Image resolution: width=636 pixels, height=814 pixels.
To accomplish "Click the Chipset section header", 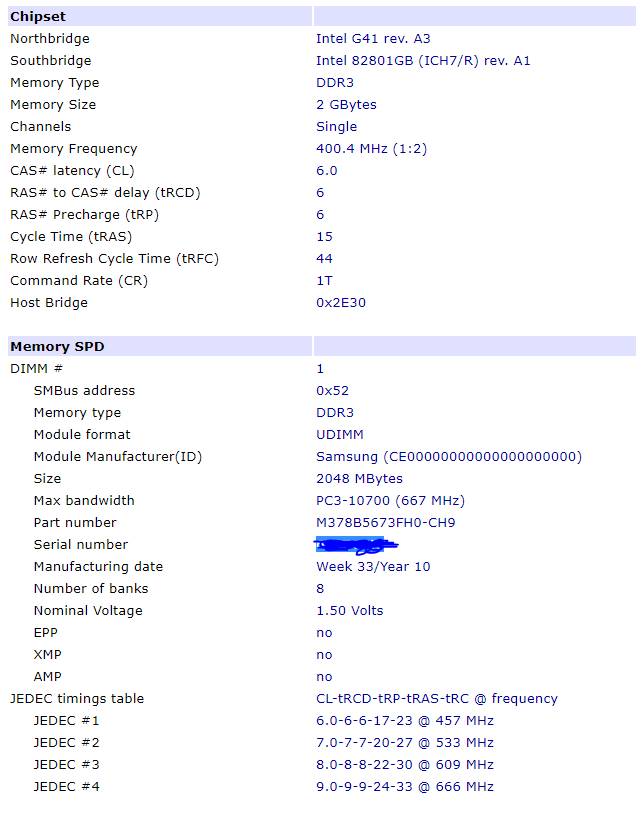I will tap(38, 16).
